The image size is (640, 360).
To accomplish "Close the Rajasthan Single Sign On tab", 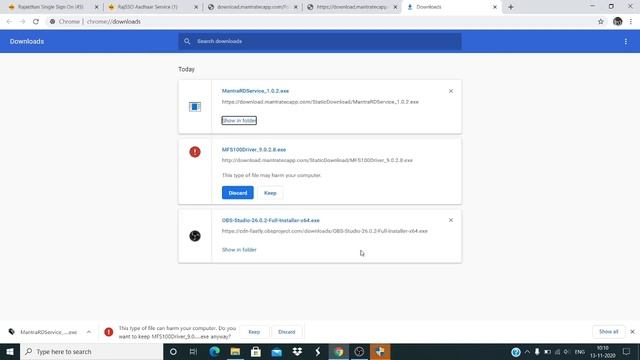I will [x=96, y=7].
